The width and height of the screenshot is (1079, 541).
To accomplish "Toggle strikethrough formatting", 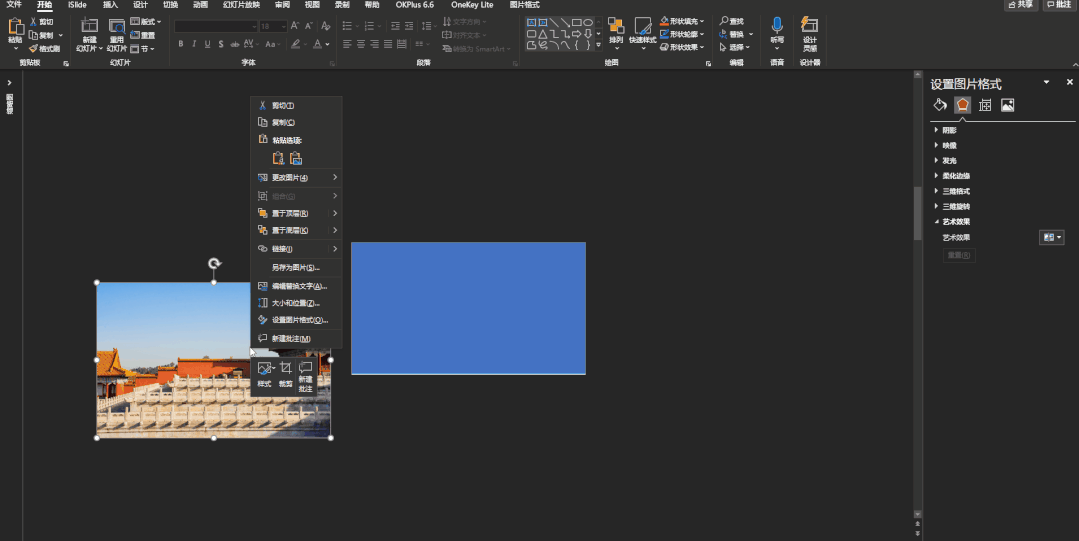I will pos(235,44).
